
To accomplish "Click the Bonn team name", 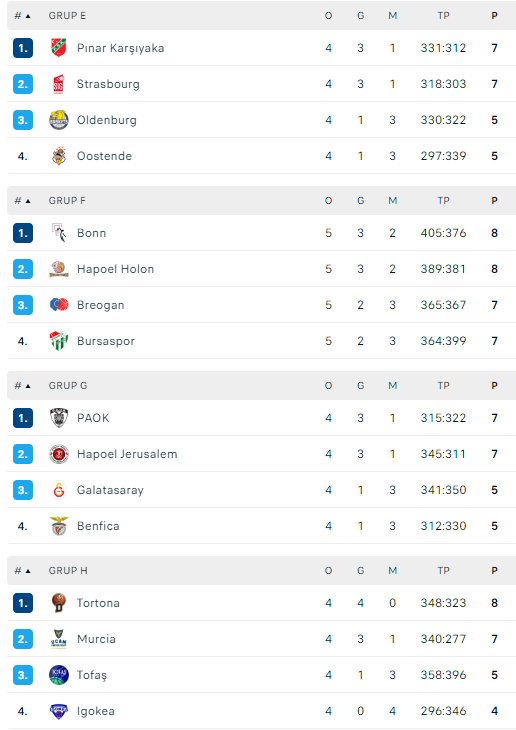I will (92, 233).
